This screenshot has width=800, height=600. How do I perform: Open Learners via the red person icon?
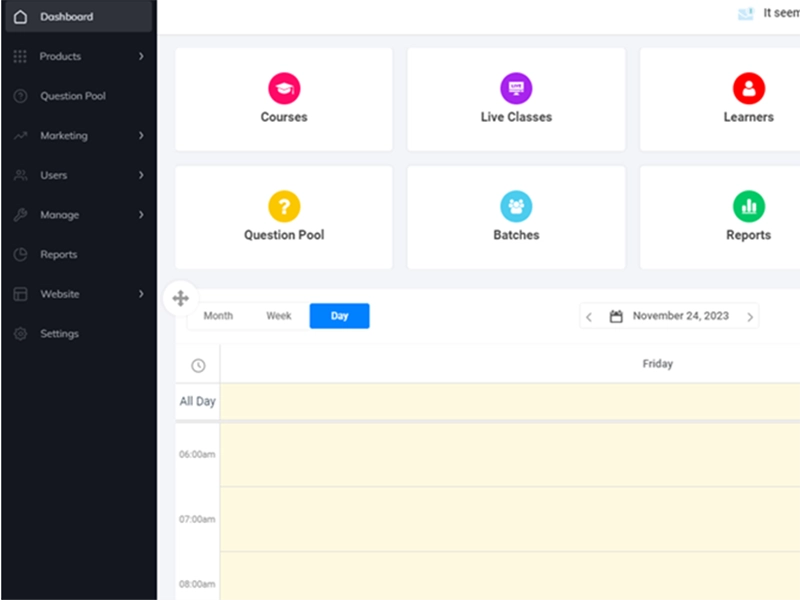tap(749, 88)
